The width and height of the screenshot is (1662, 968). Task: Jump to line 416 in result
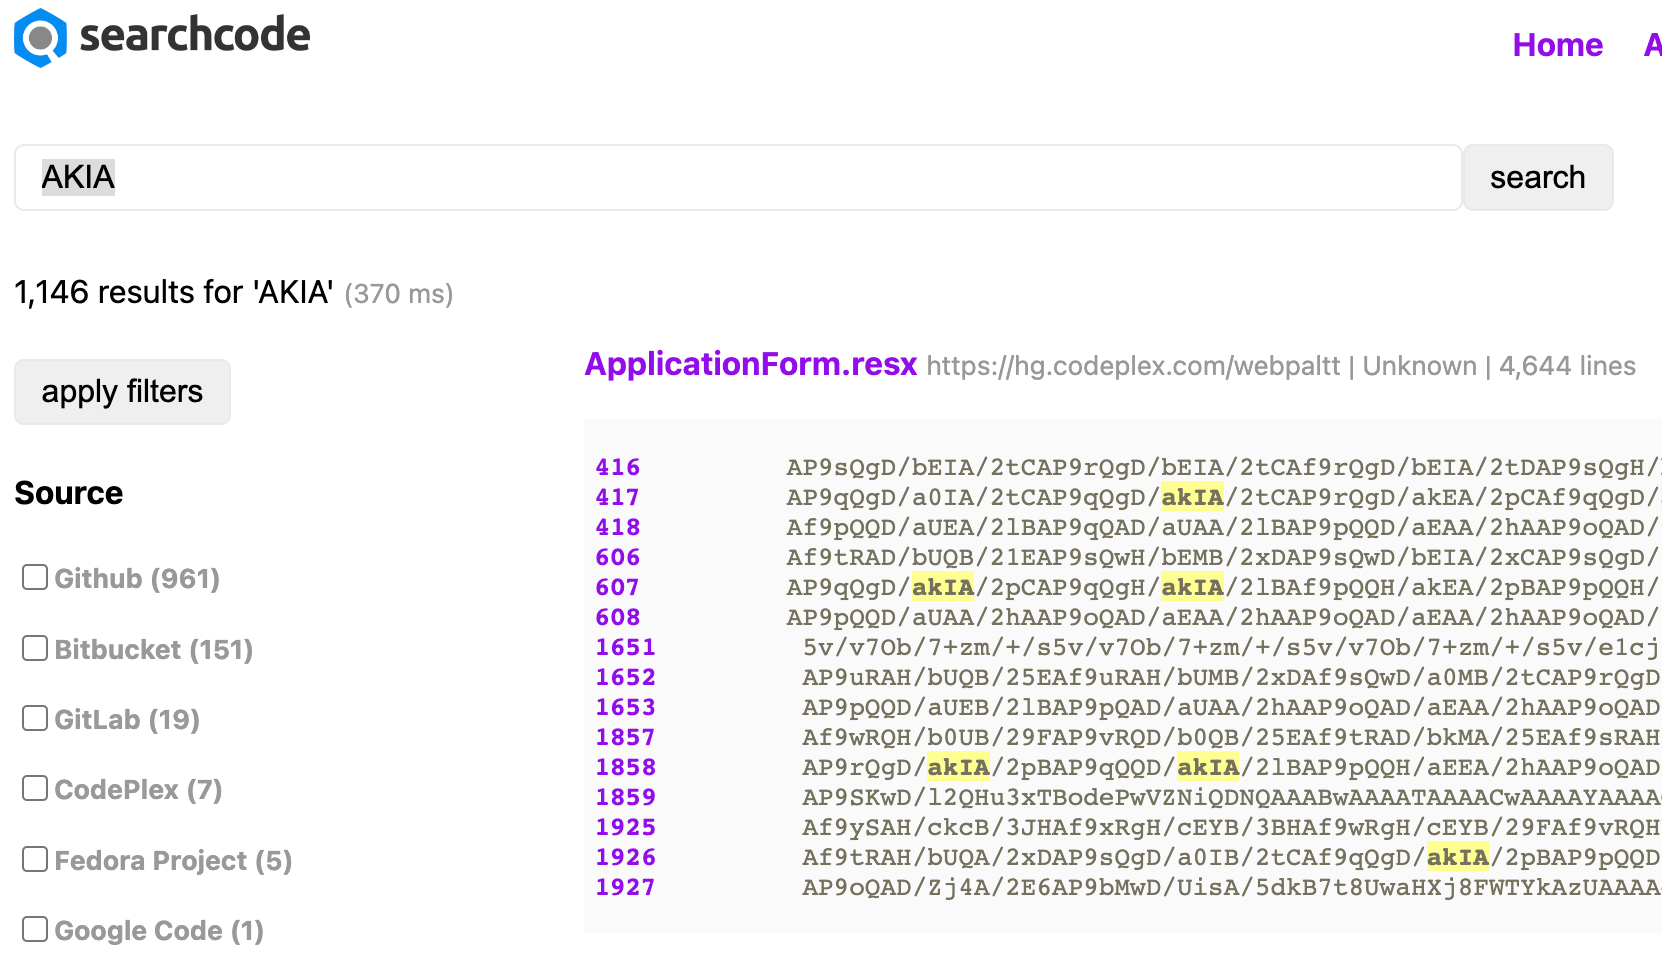[x=617, y=468]
